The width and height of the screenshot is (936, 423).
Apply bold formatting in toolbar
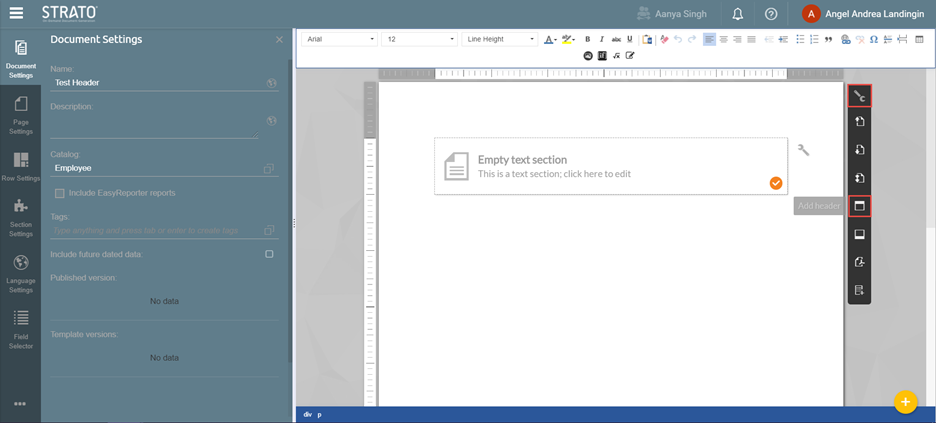[x=587, y=40]
